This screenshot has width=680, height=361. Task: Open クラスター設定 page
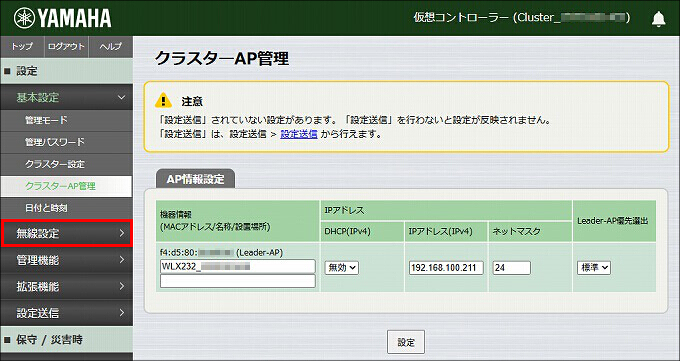tap(66, 164)
